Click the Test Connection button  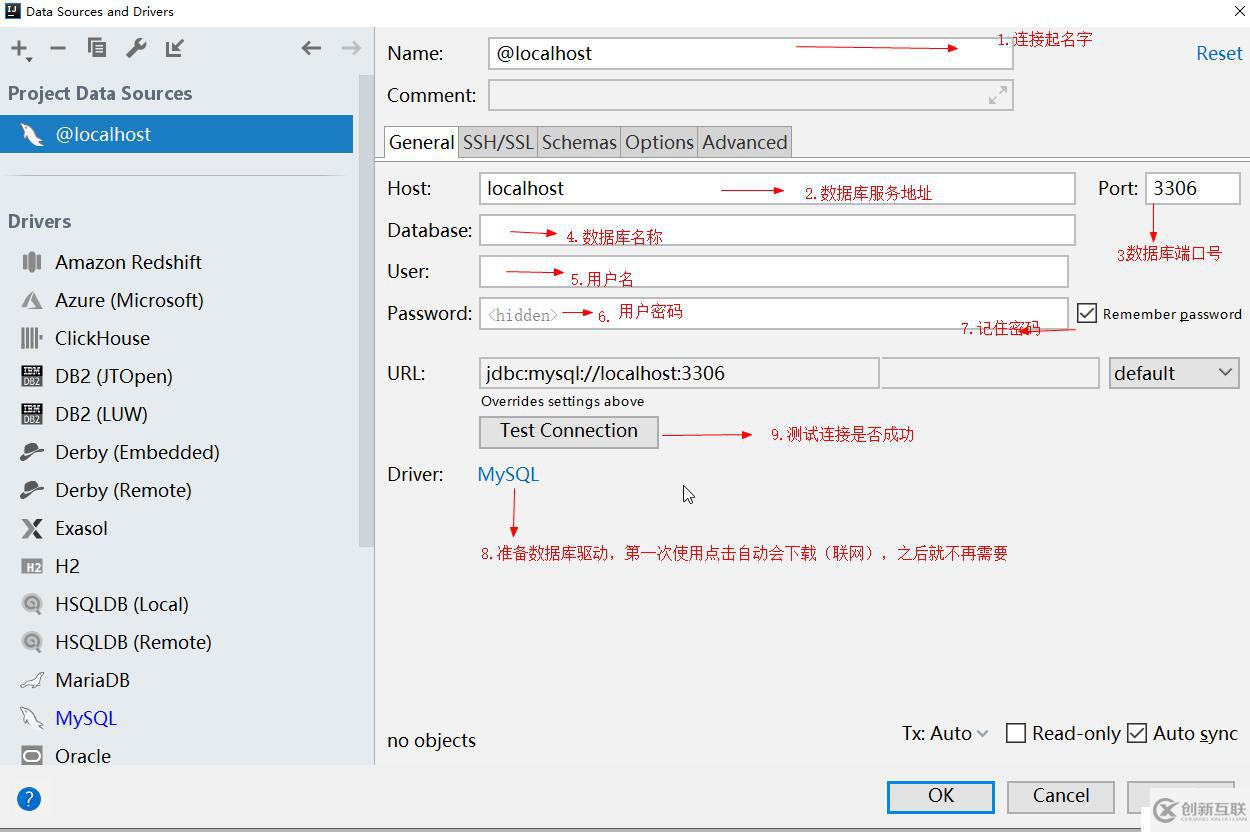point(569,431)
